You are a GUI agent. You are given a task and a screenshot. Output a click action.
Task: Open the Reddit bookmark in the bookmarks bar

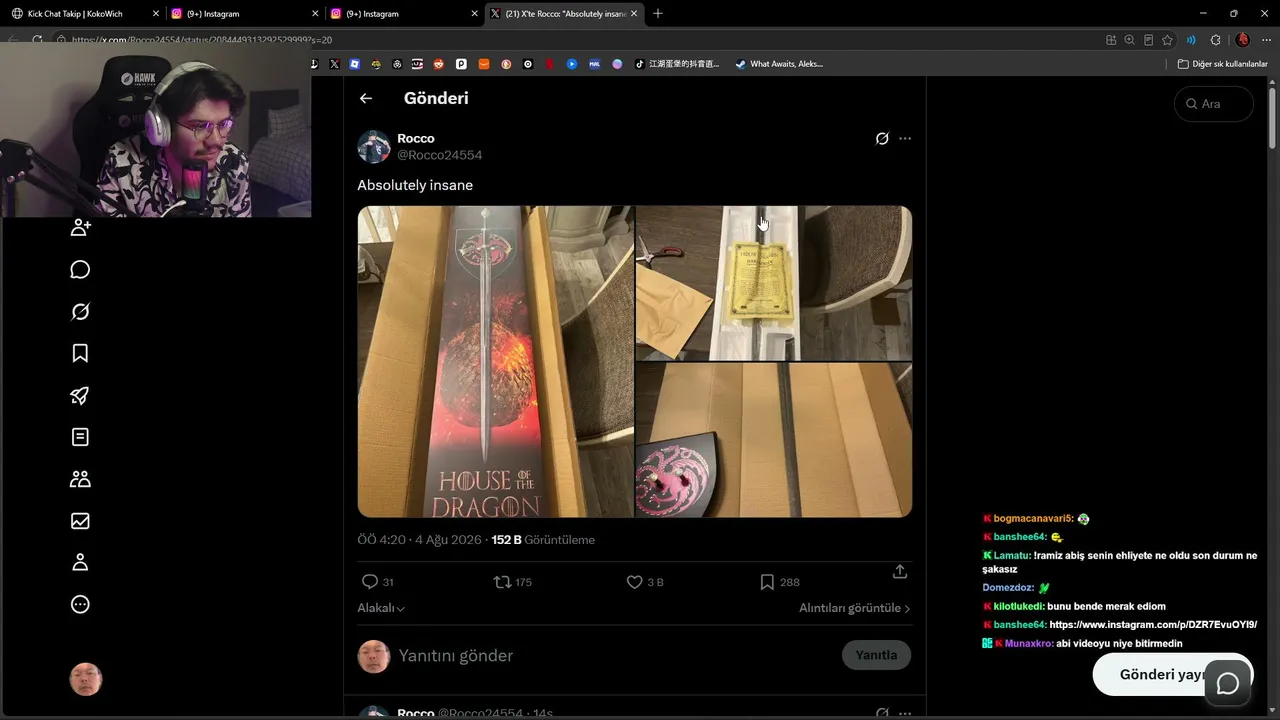pos(439,64)
